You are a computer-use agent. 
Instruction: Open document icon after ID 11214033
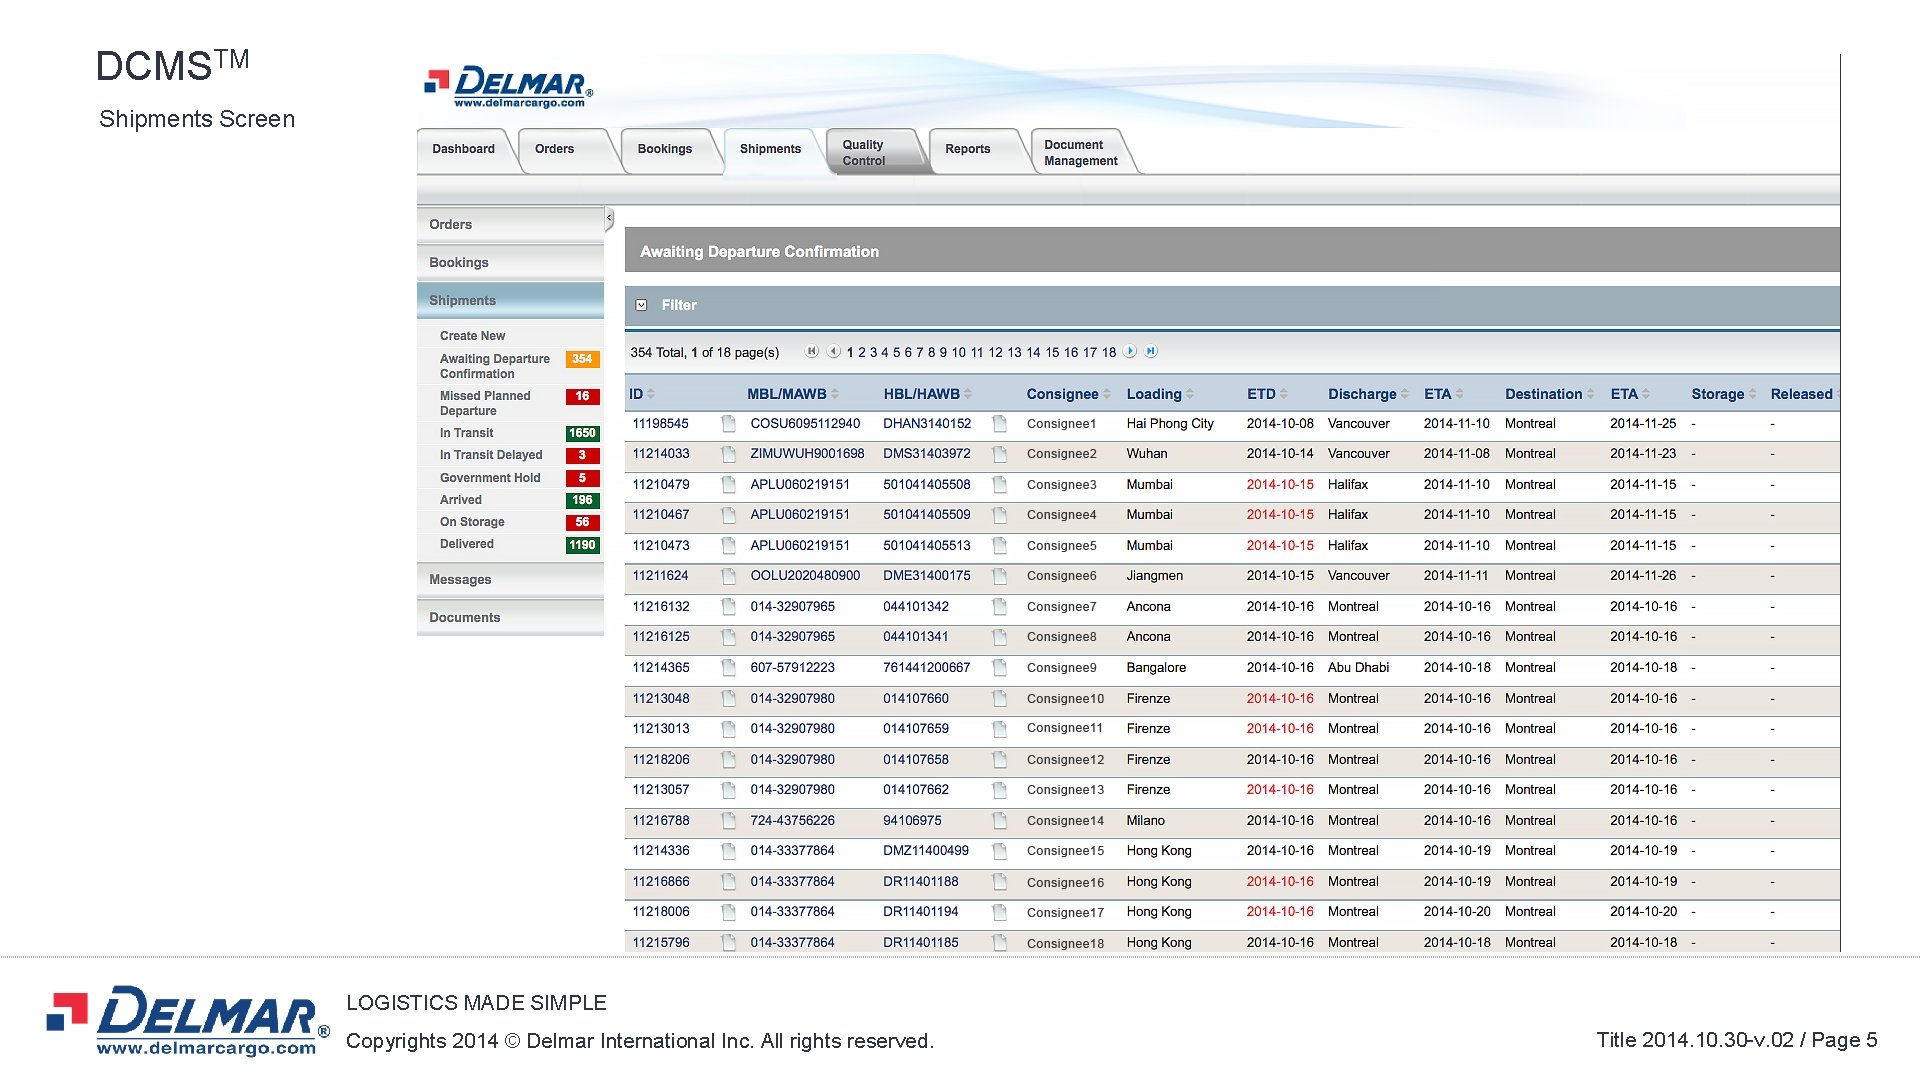coord(728,454)
